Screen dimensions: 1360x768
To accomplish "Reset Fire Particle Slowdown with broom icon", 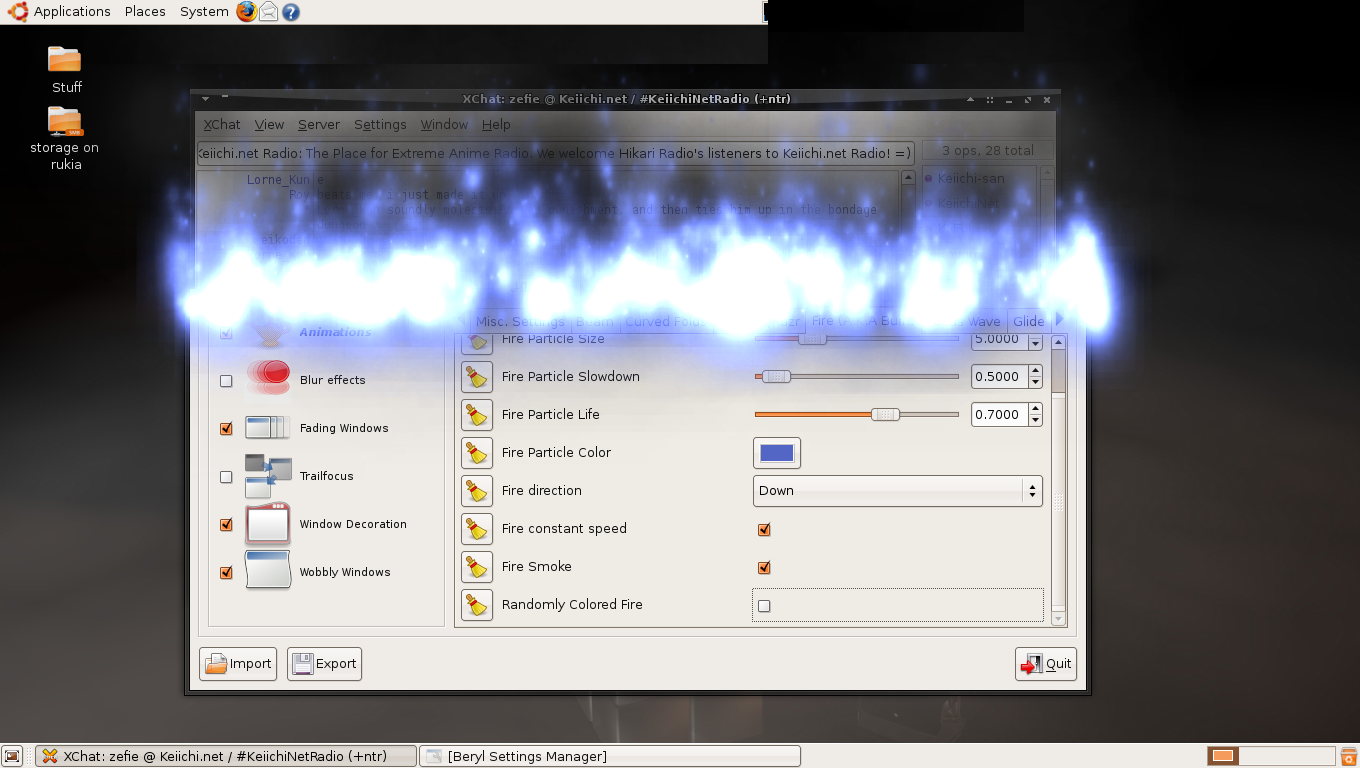I will [x=477, y=377].
